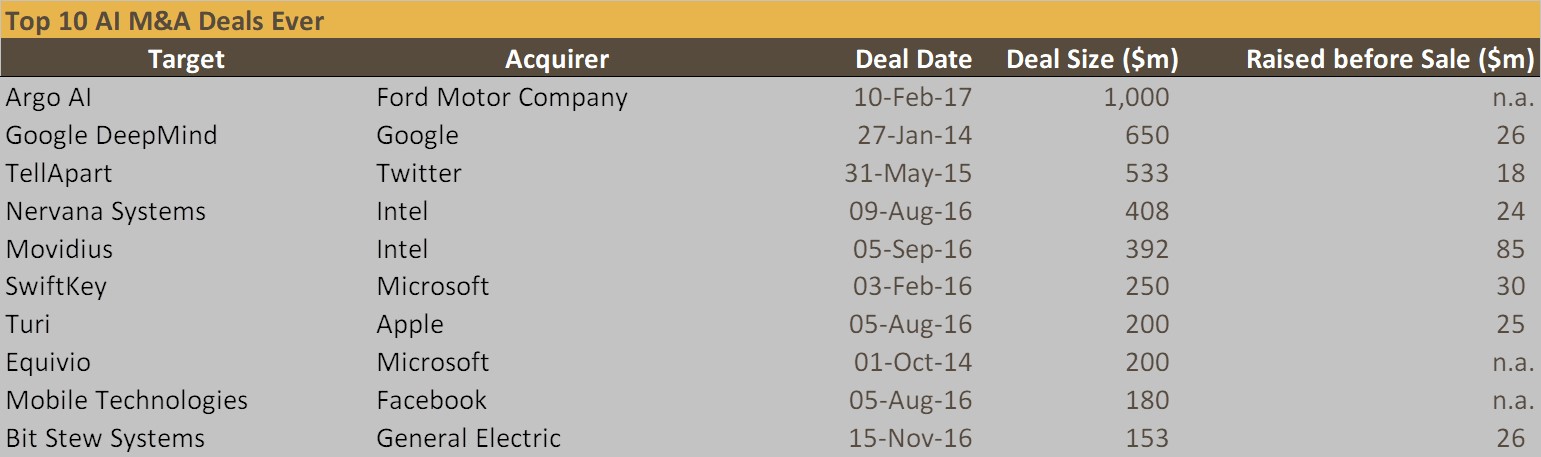Click the Twitter acquirer cell
This screenshot has width=1541, height=457.
419,173
